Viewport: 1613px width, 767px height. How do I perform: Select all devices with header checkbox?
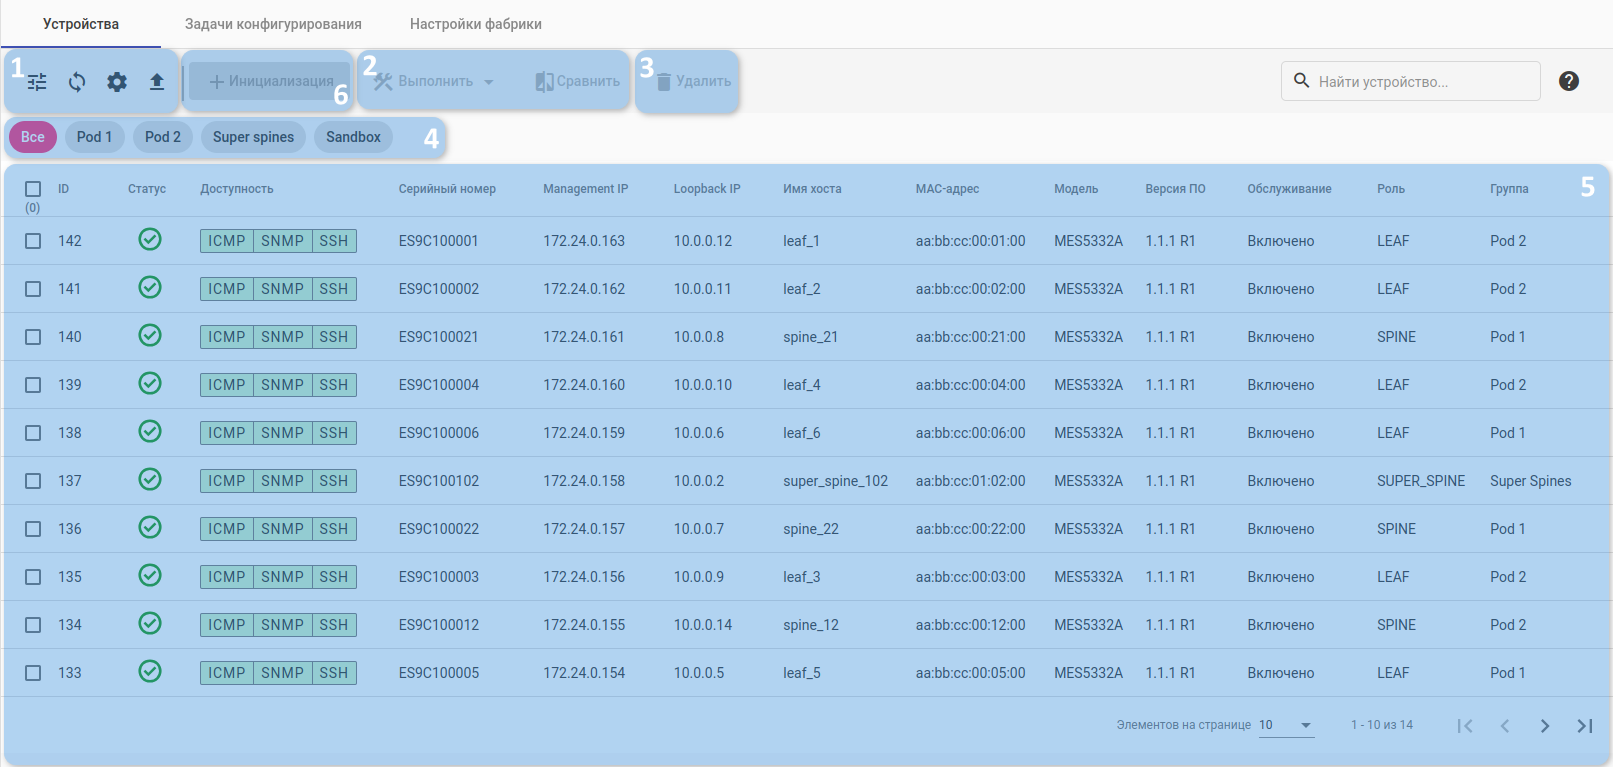click(x=33, y=189)
